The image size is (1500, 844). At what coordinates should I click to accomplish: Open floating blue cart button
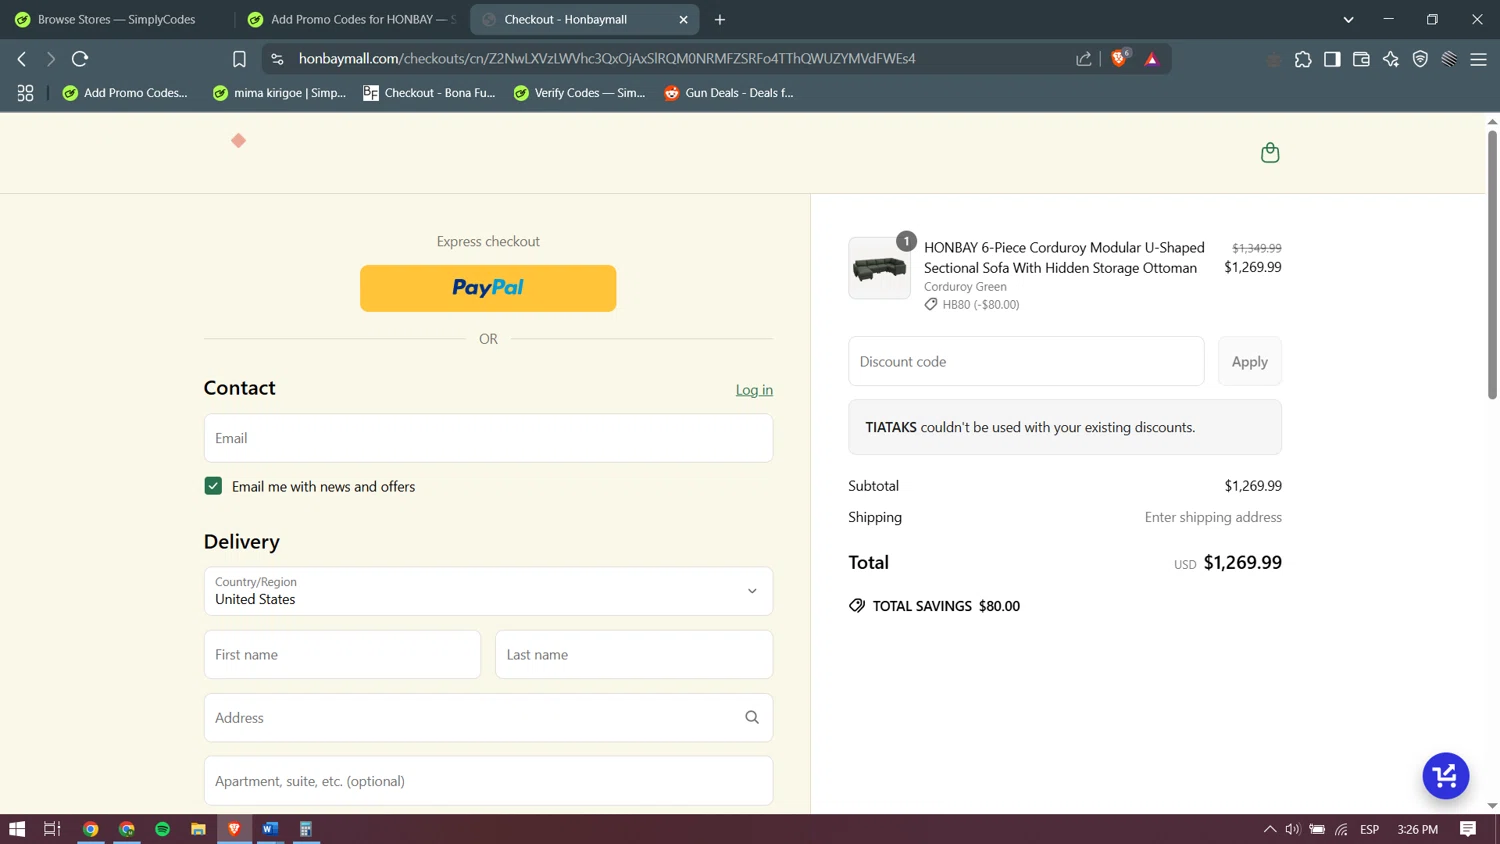tap(1445, 776)
